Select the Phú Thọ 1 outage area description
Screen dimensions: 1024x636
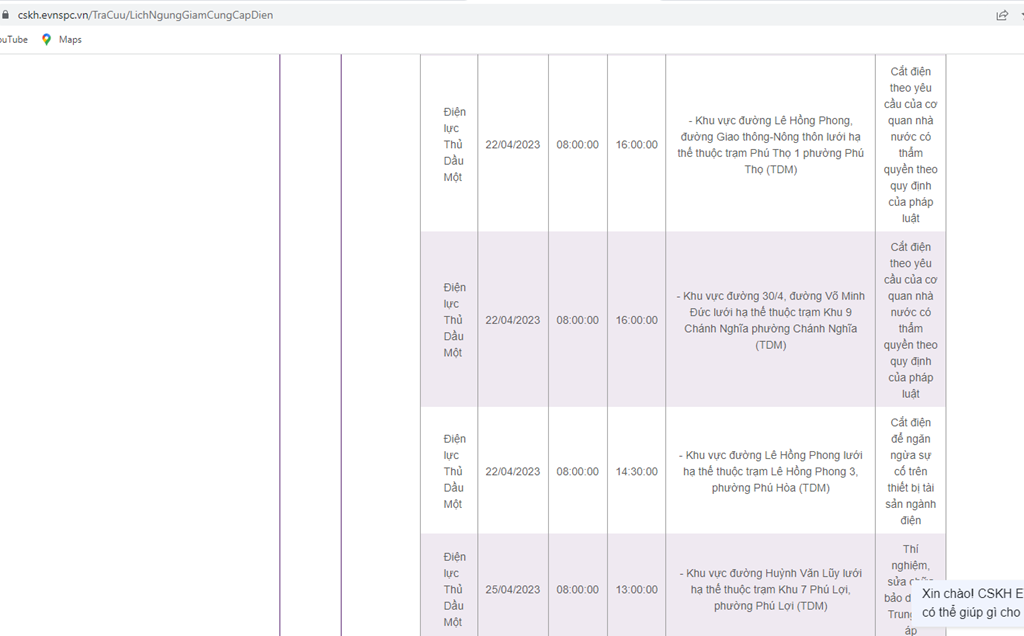[x=770, y=145]
